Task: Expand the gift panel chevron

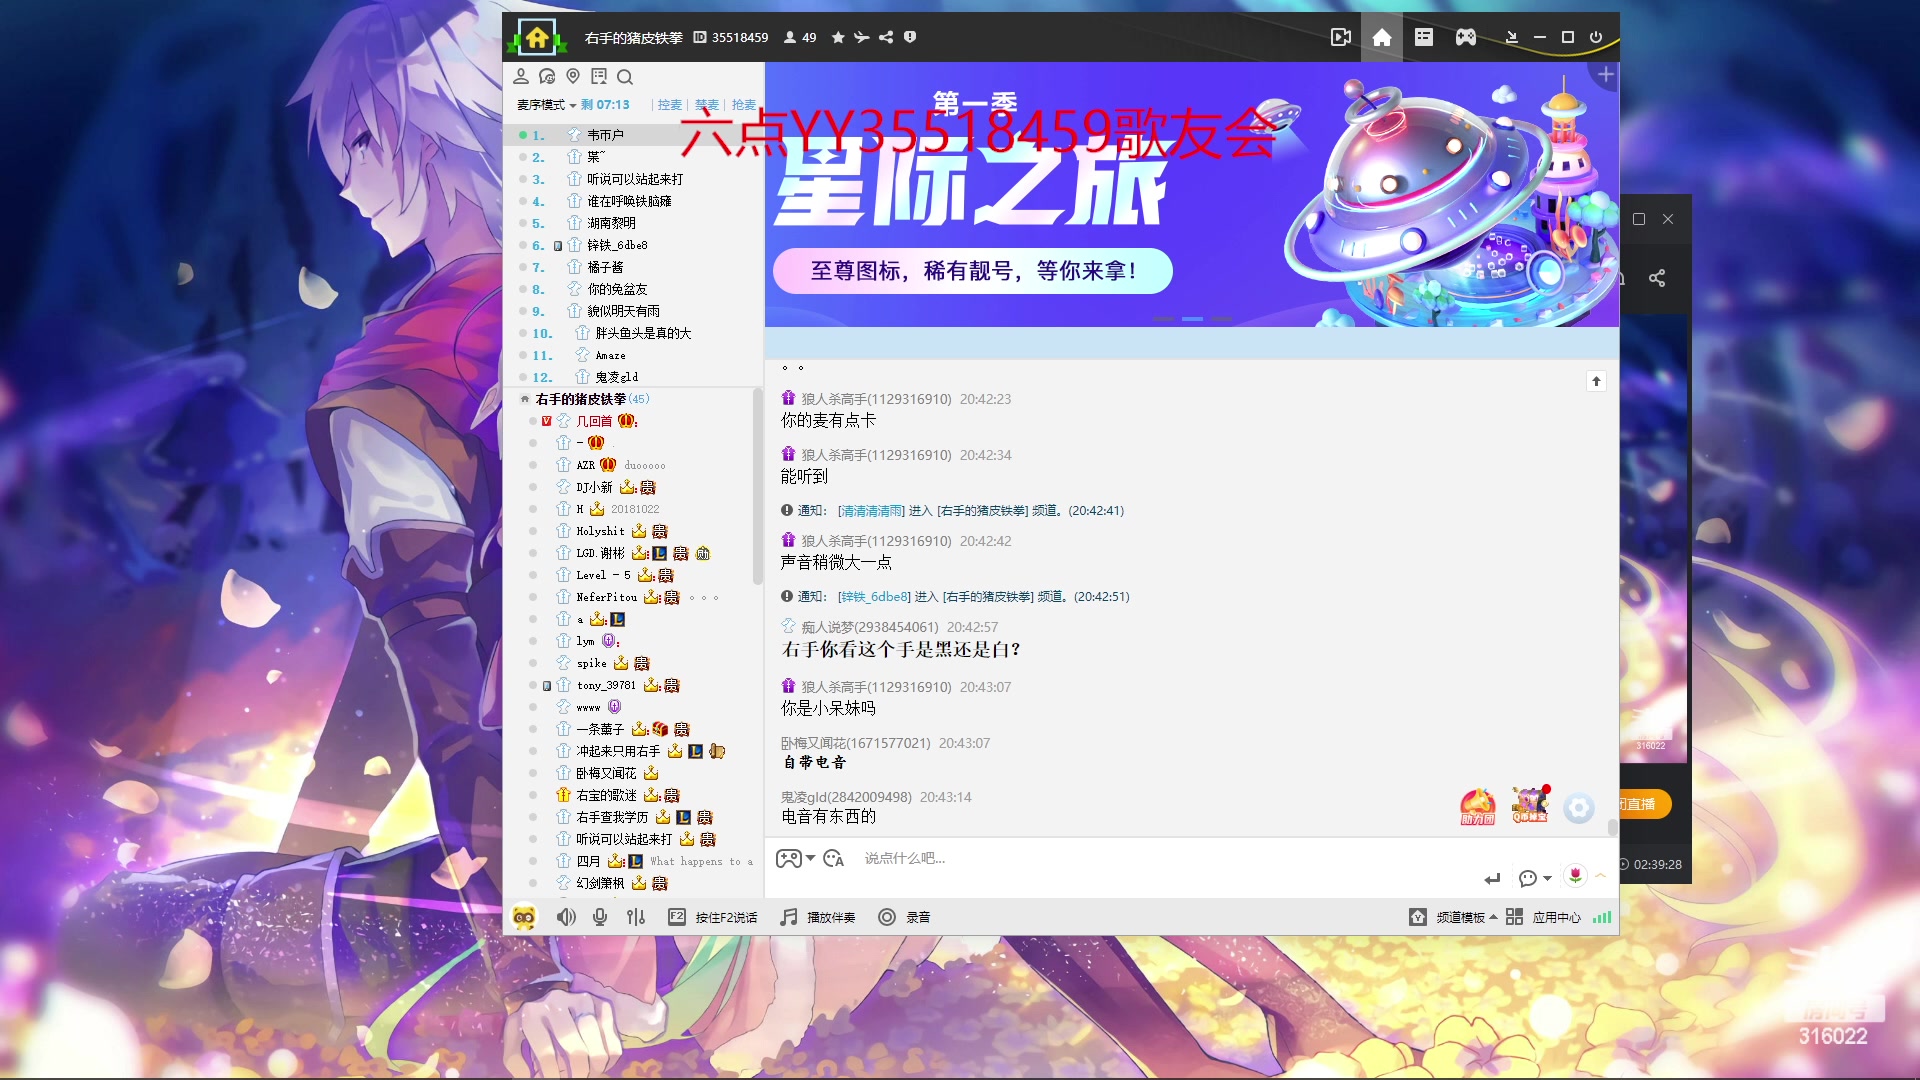Action: point(1601,875)
